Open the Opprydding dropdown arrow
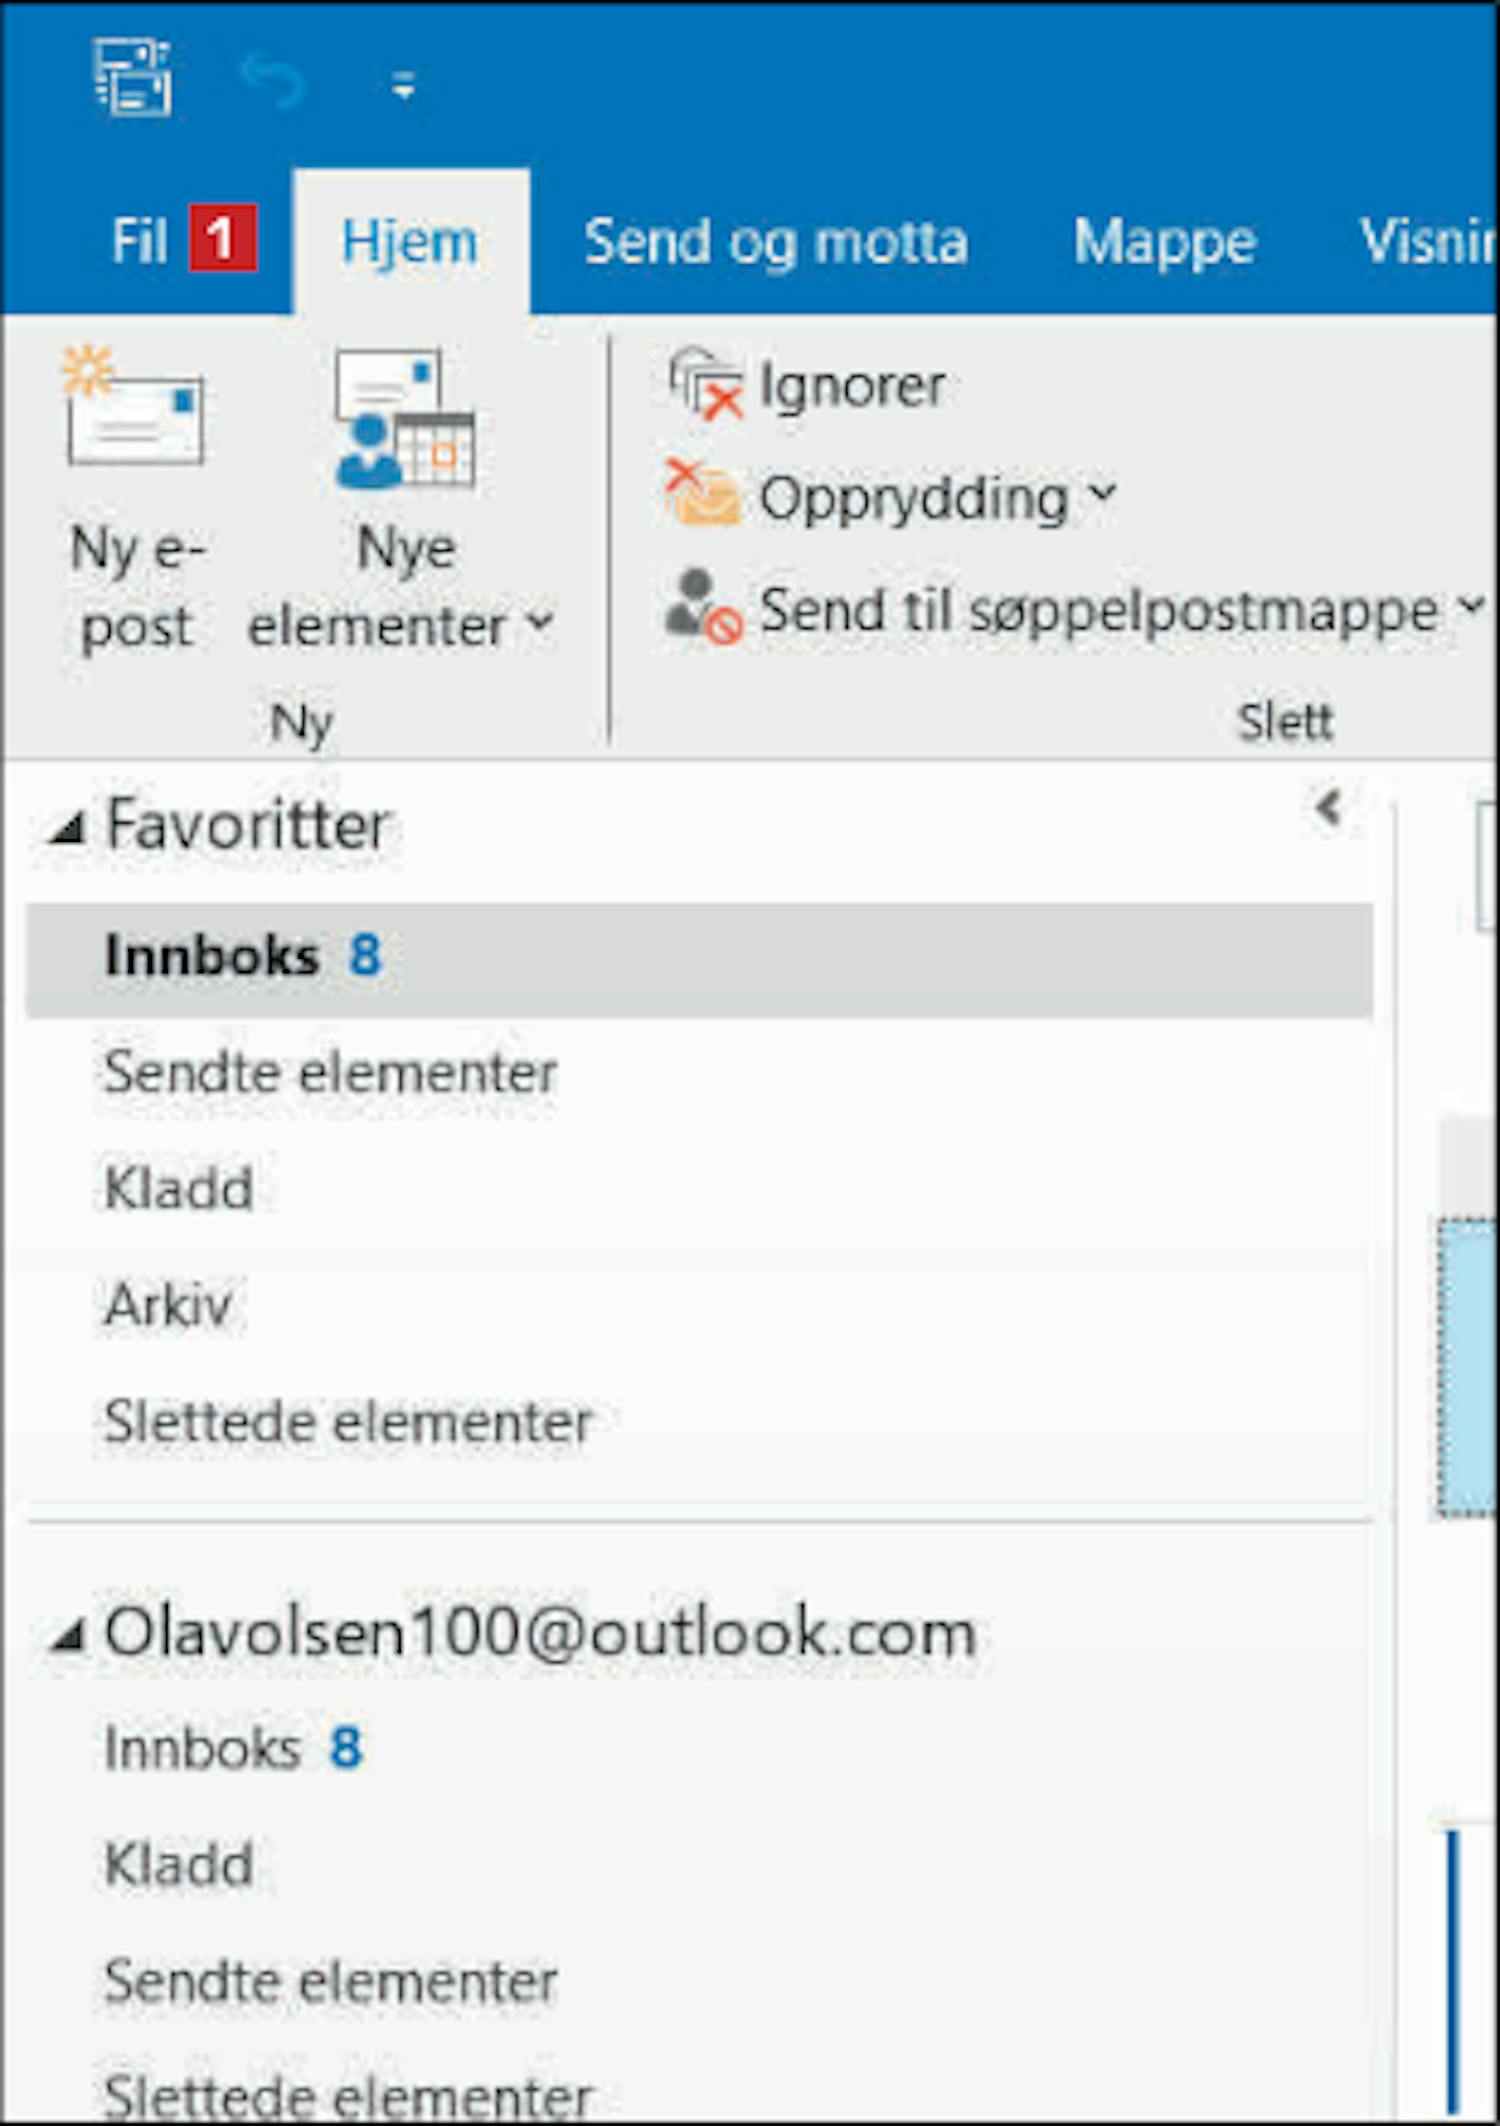Viewport: 1500px width, 2126px height. pos(1103,492)
